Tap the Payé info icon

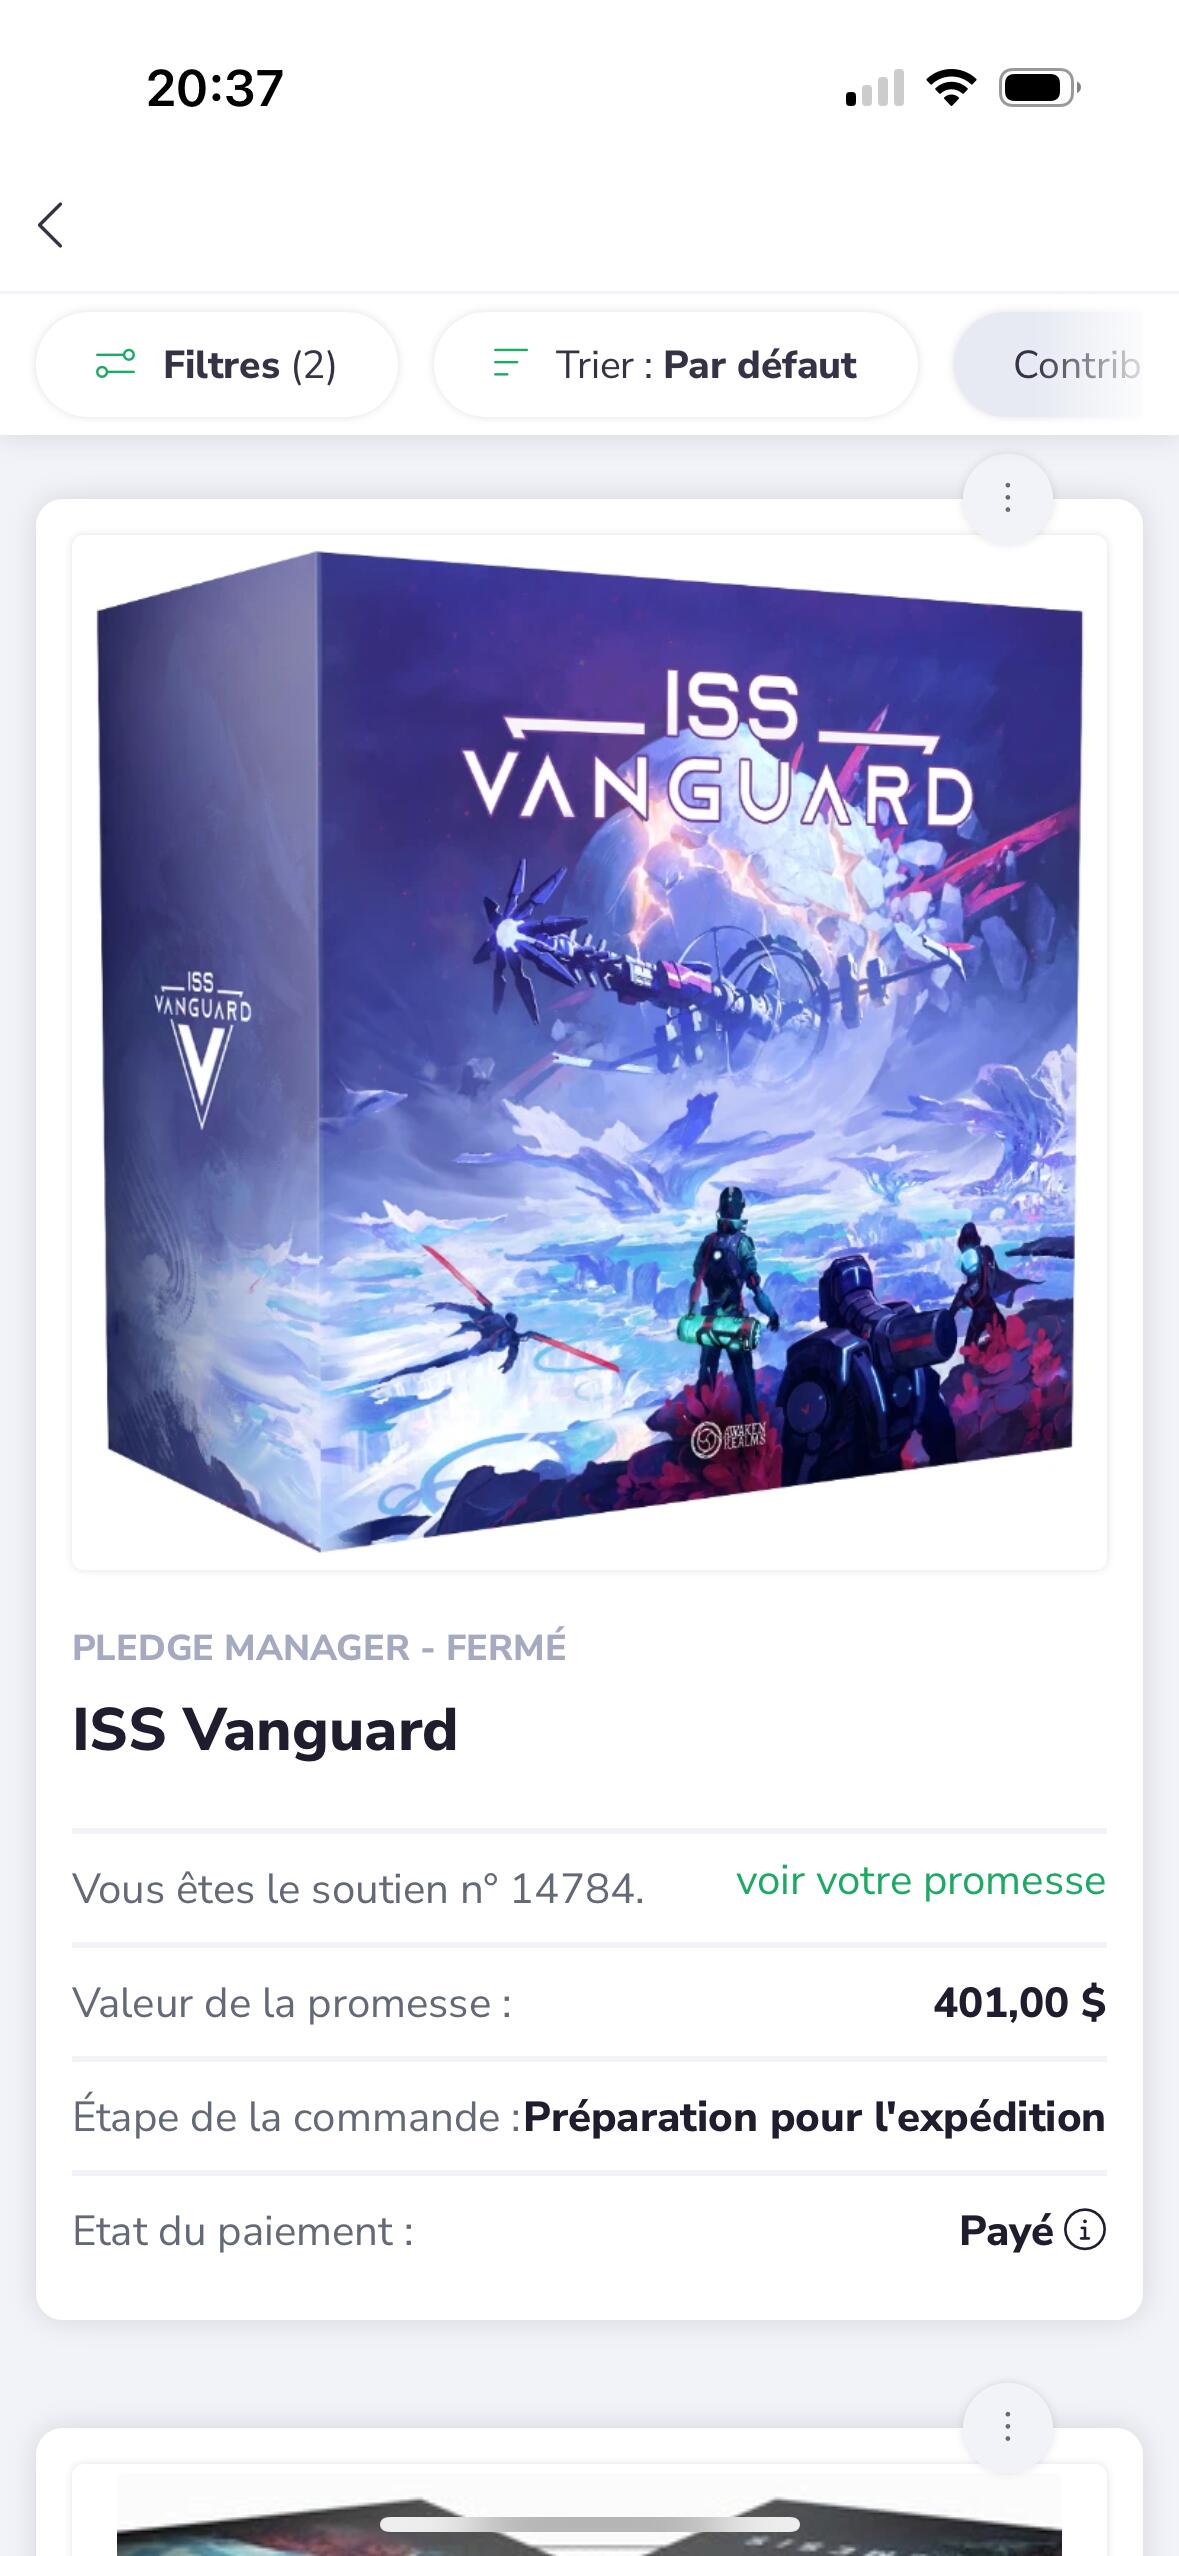1085,2229
